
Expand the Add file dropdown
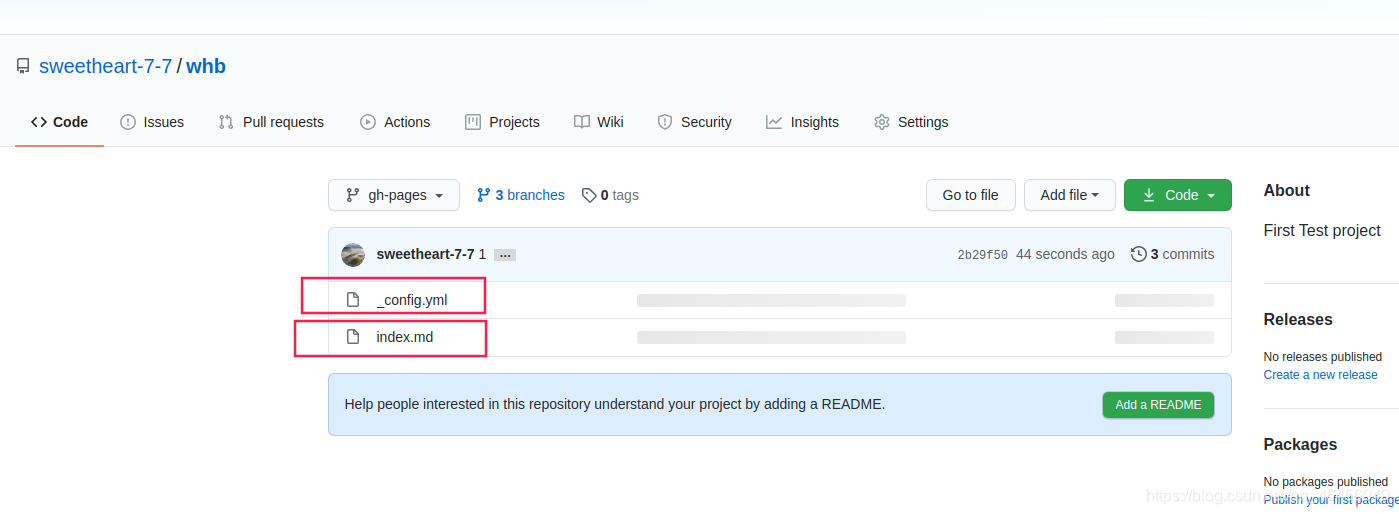tap(1069, 195)
